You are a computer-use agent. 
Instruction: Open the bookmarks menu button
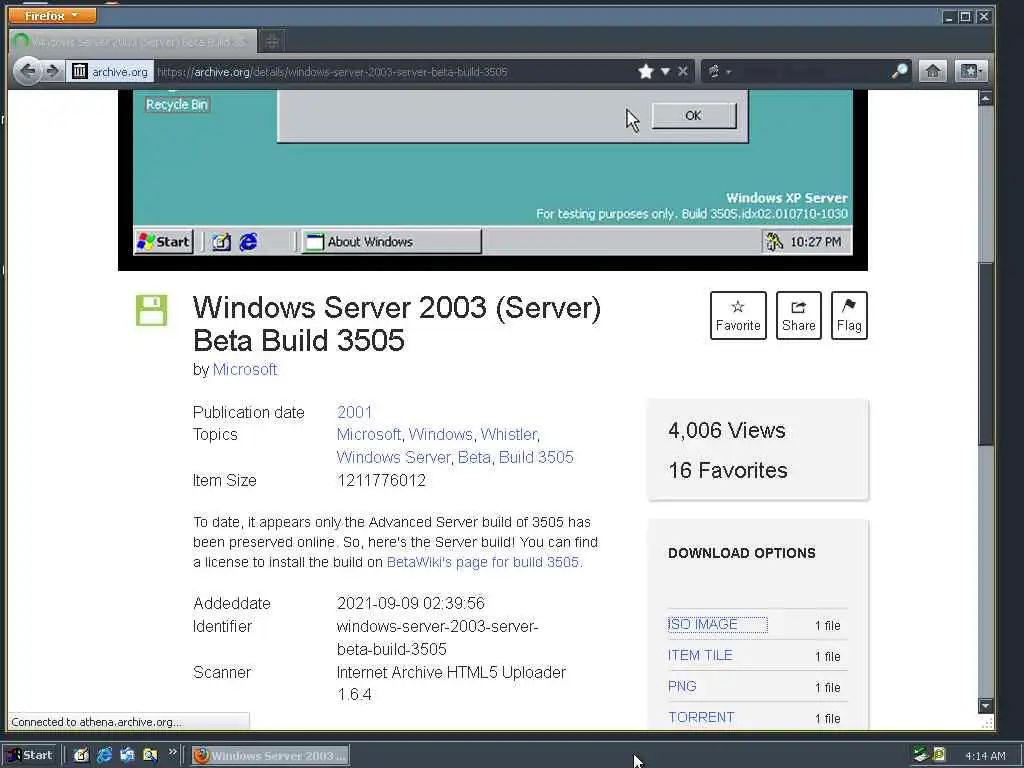pyautogui.click(x=970, y=71)
